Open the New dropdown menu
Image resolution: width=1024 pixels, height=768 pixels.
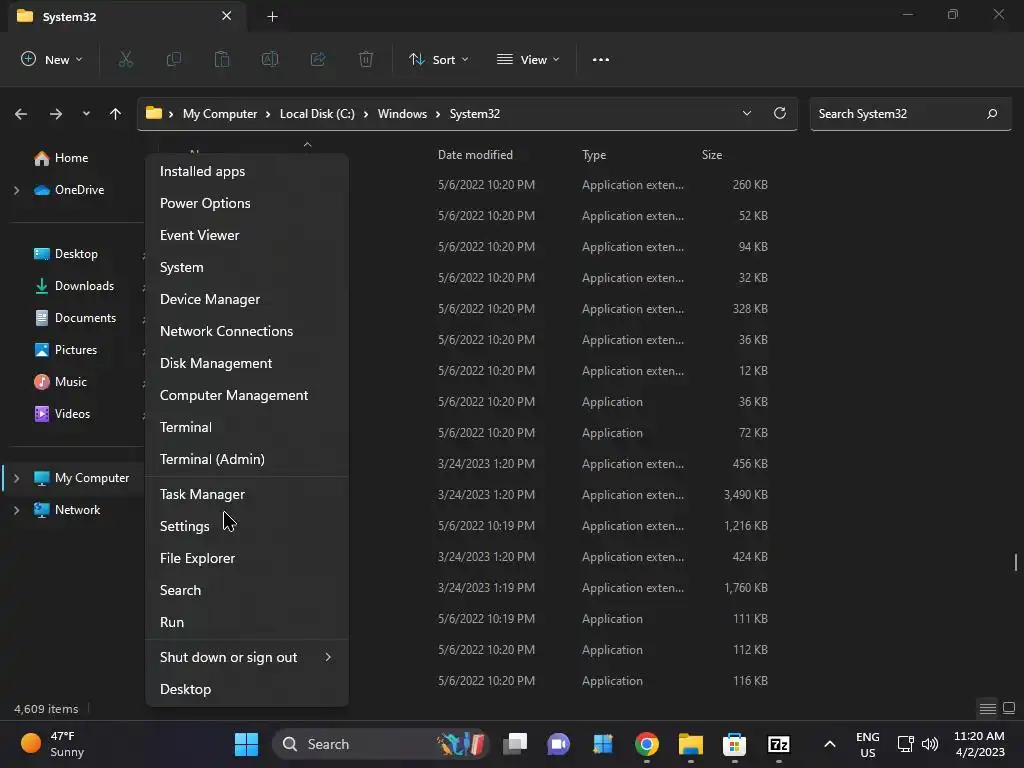52,59
